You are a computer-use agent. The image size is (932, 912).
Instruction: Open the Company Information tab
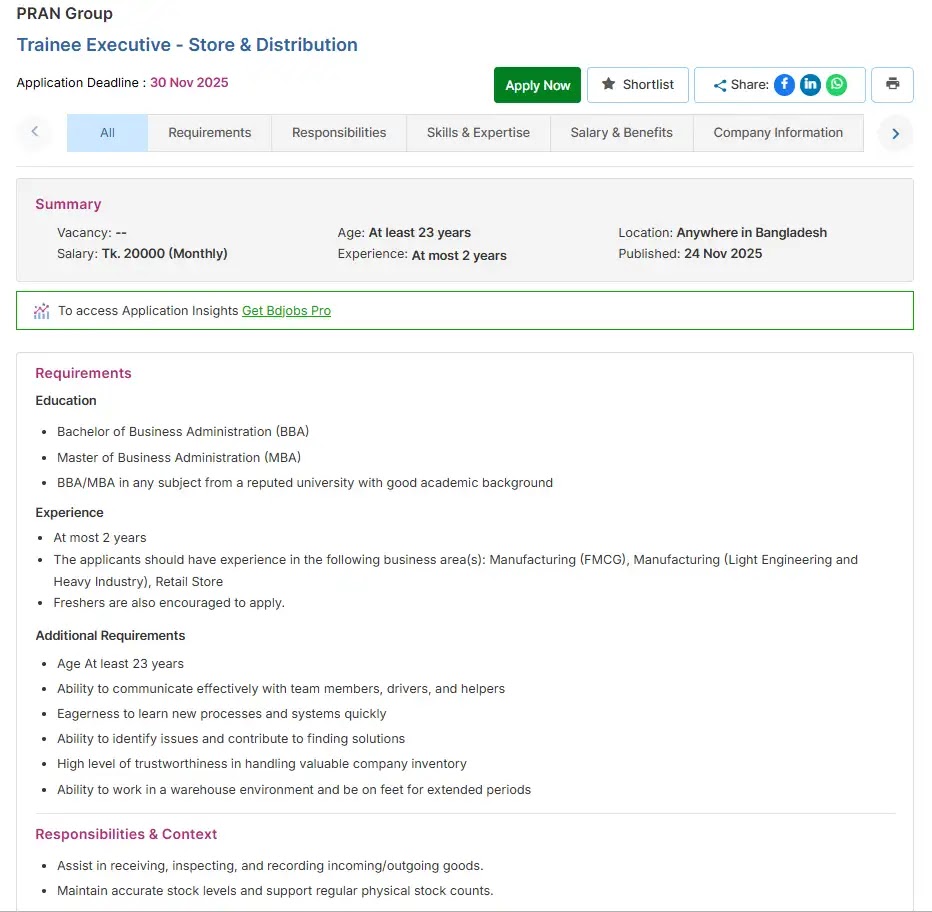click(778, 133)
